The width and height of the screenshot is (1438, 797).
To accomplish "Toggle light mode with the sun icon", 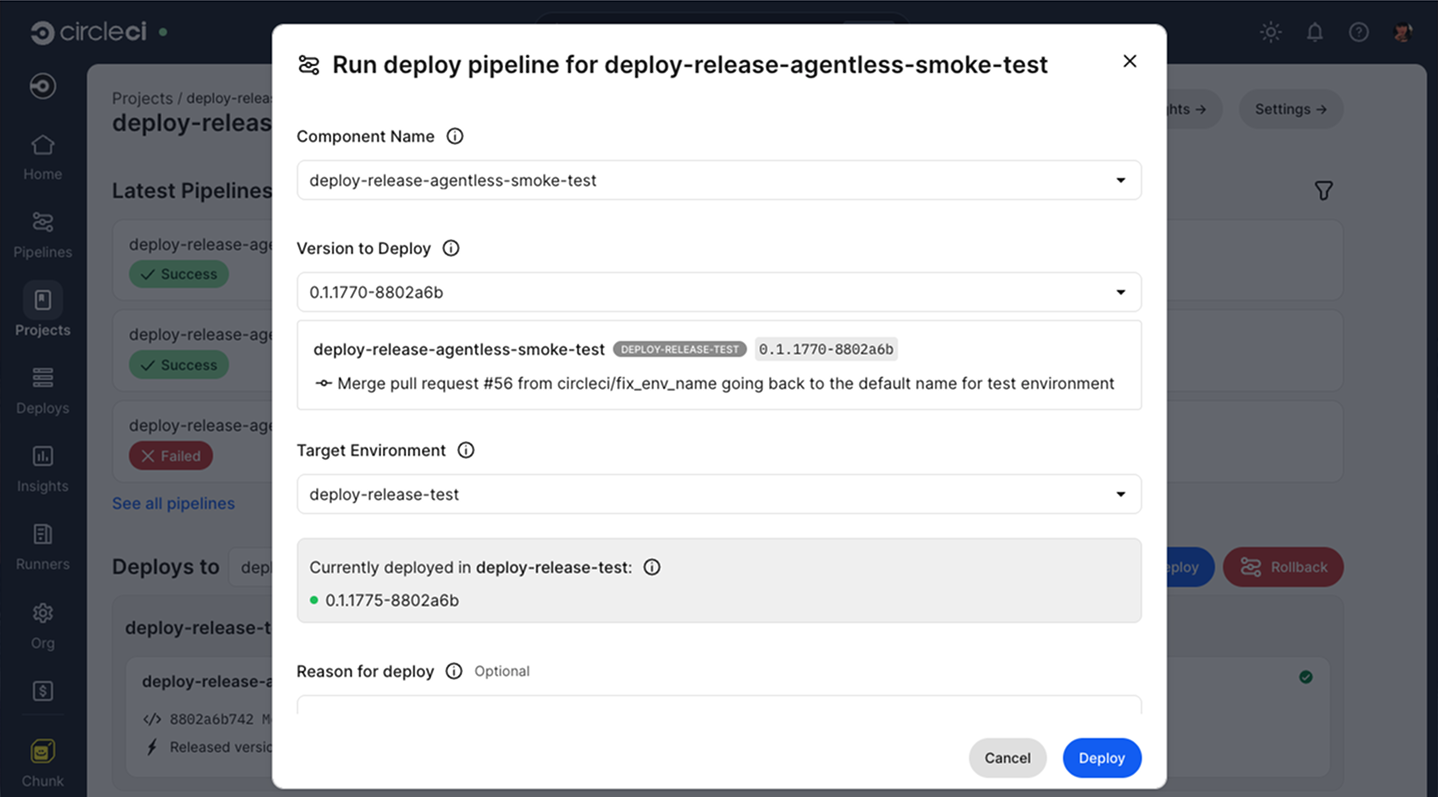I will click(1270, 31).
